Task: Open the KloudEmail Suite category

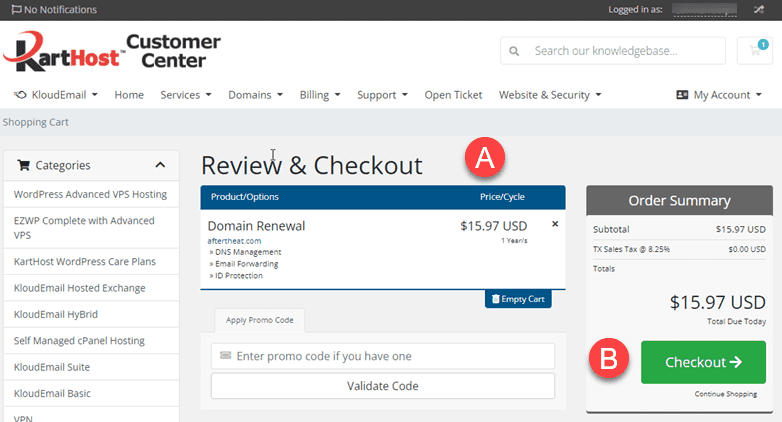Action: point(91,367)
